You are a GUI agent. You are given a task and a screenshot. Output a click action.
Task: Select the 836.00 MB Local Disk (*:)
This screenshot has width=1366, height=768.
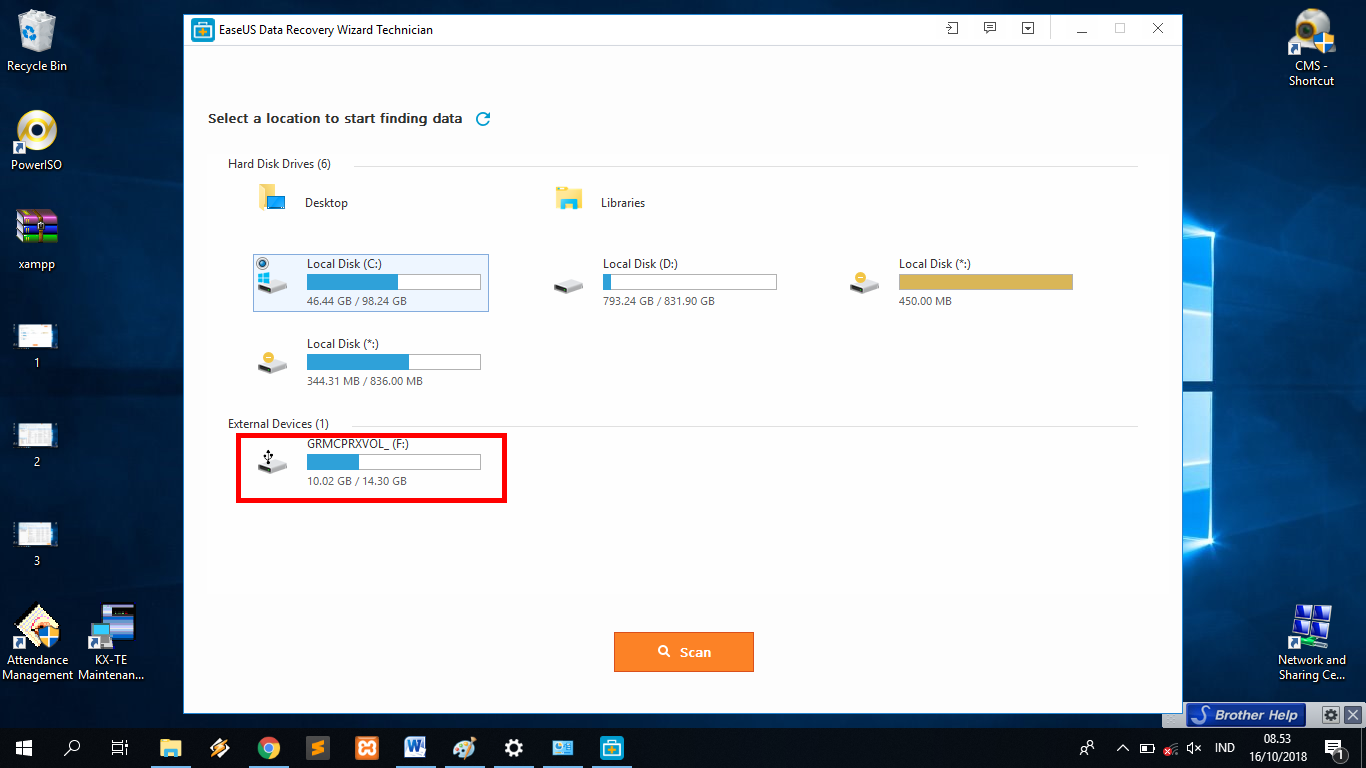pos(369,362)
